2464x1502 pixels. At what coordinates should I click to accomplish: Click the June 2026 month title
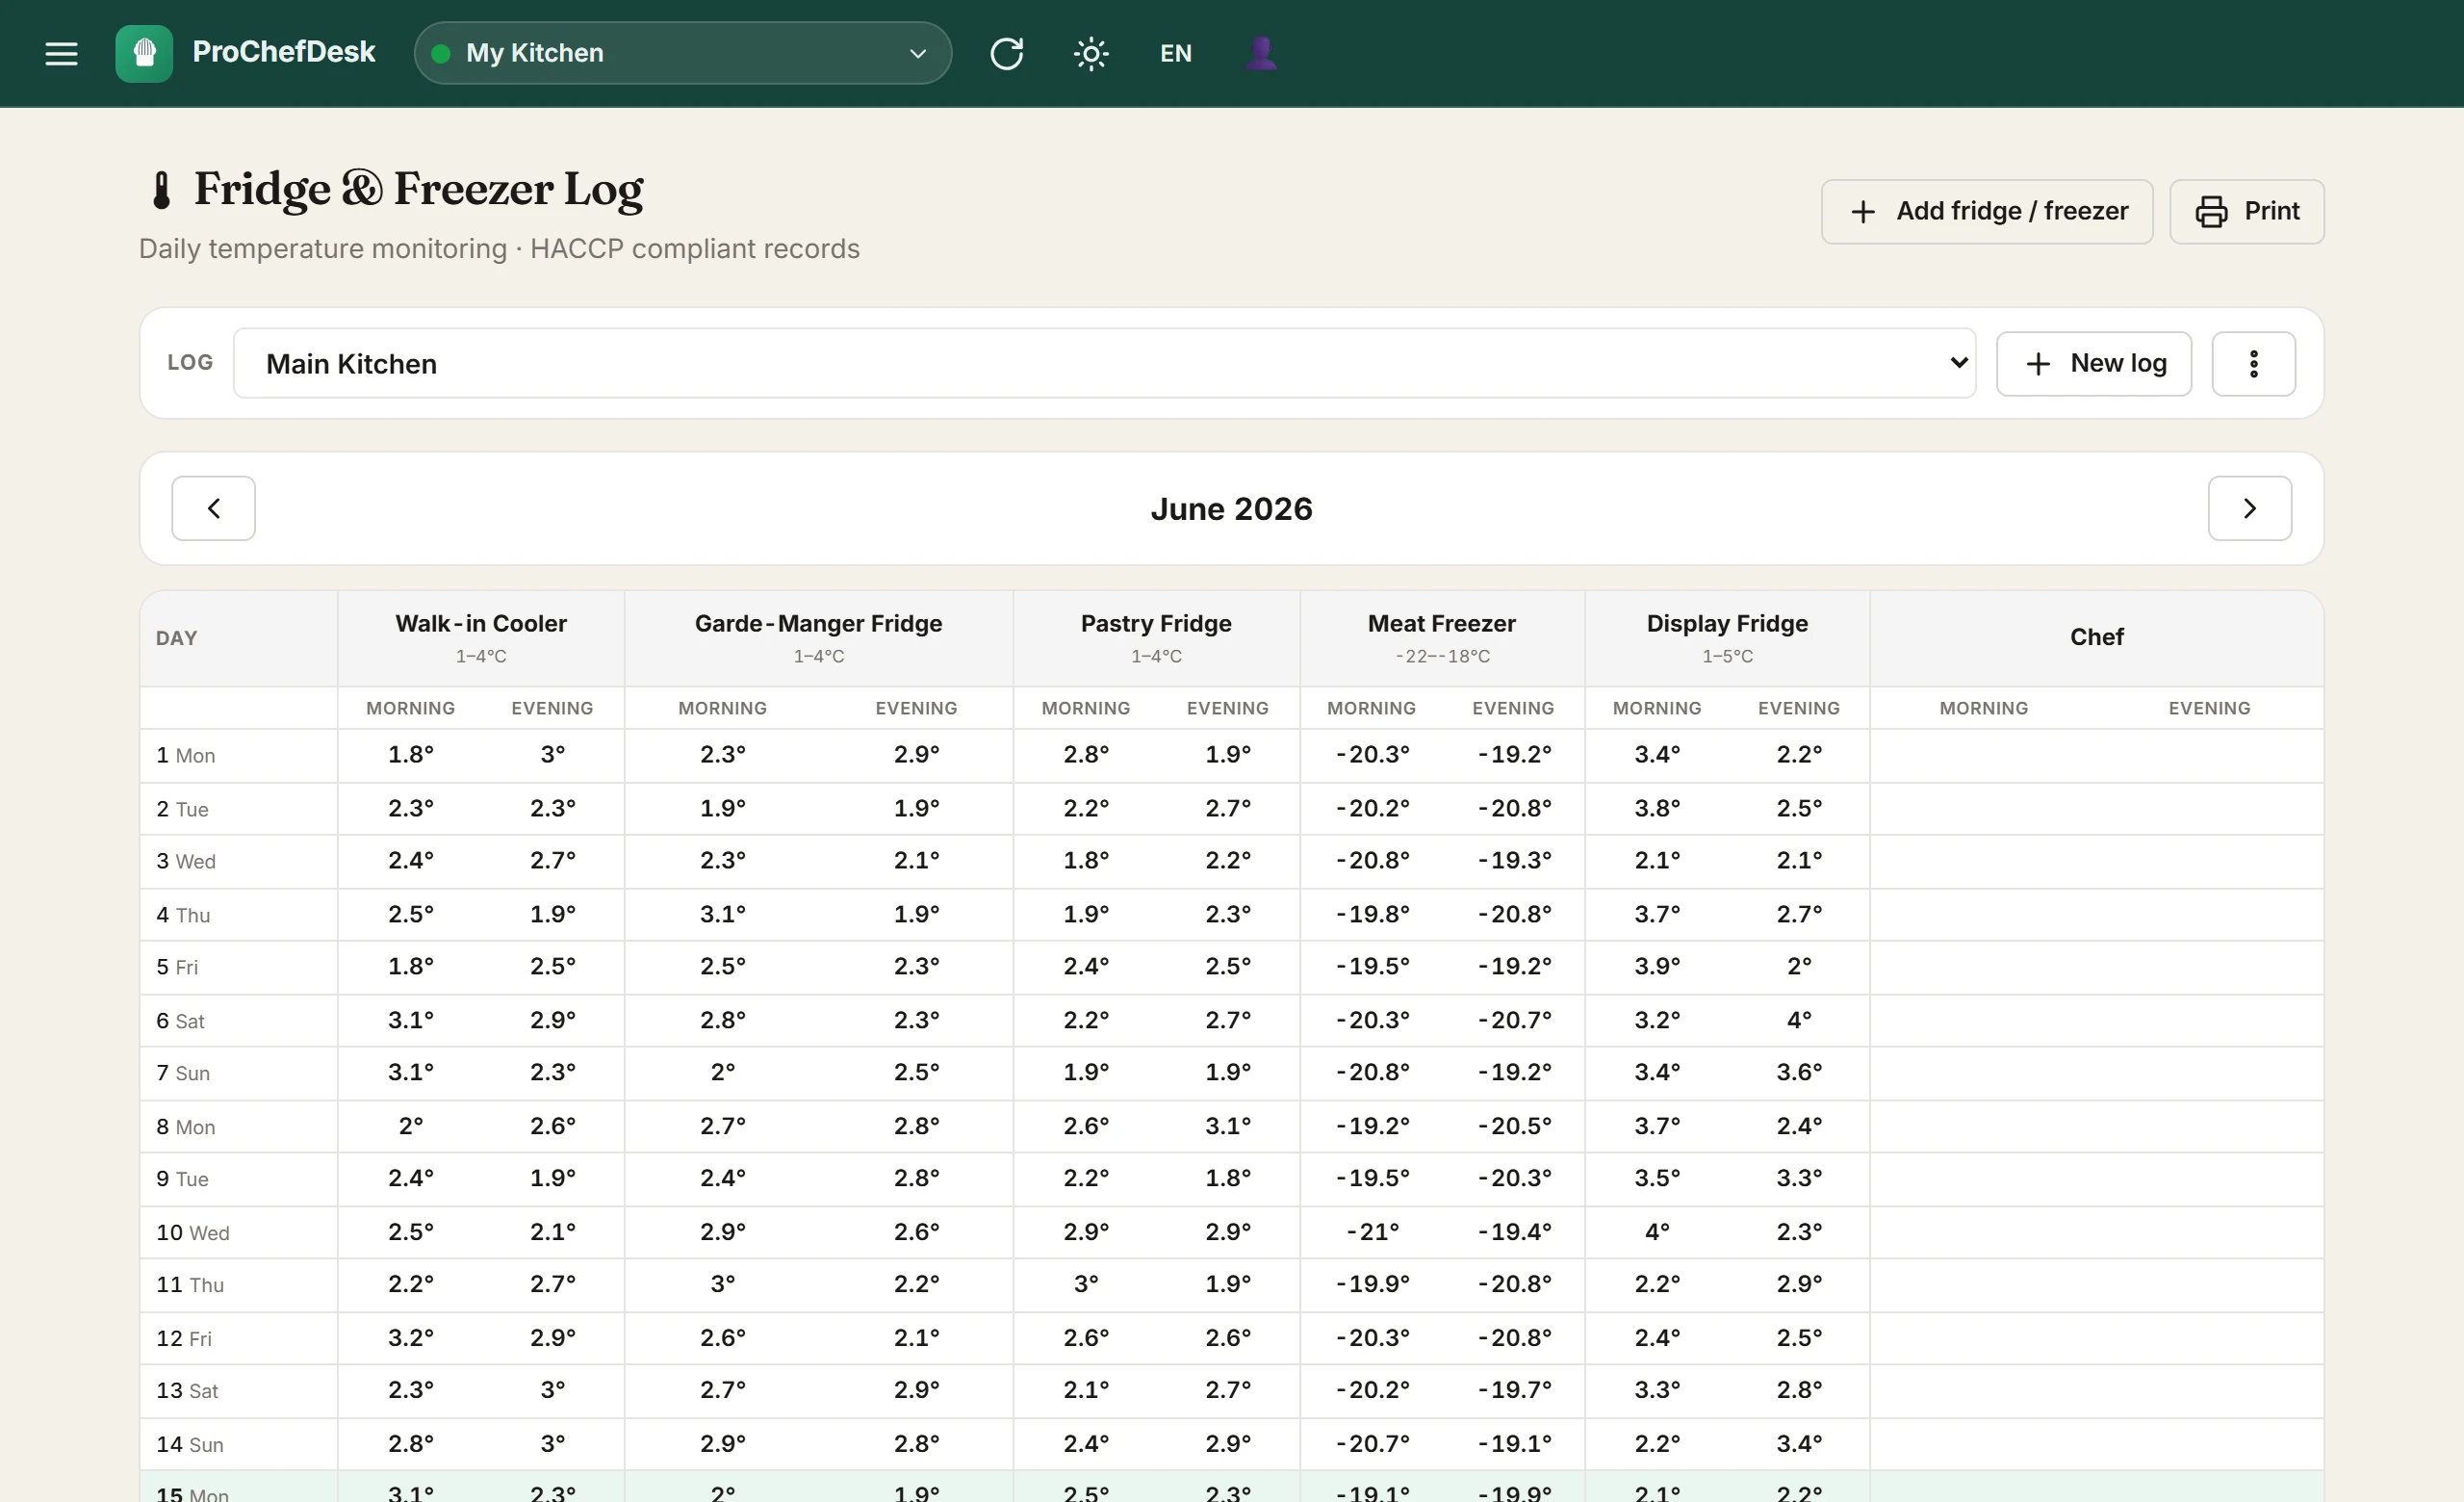coord(1231,509)
